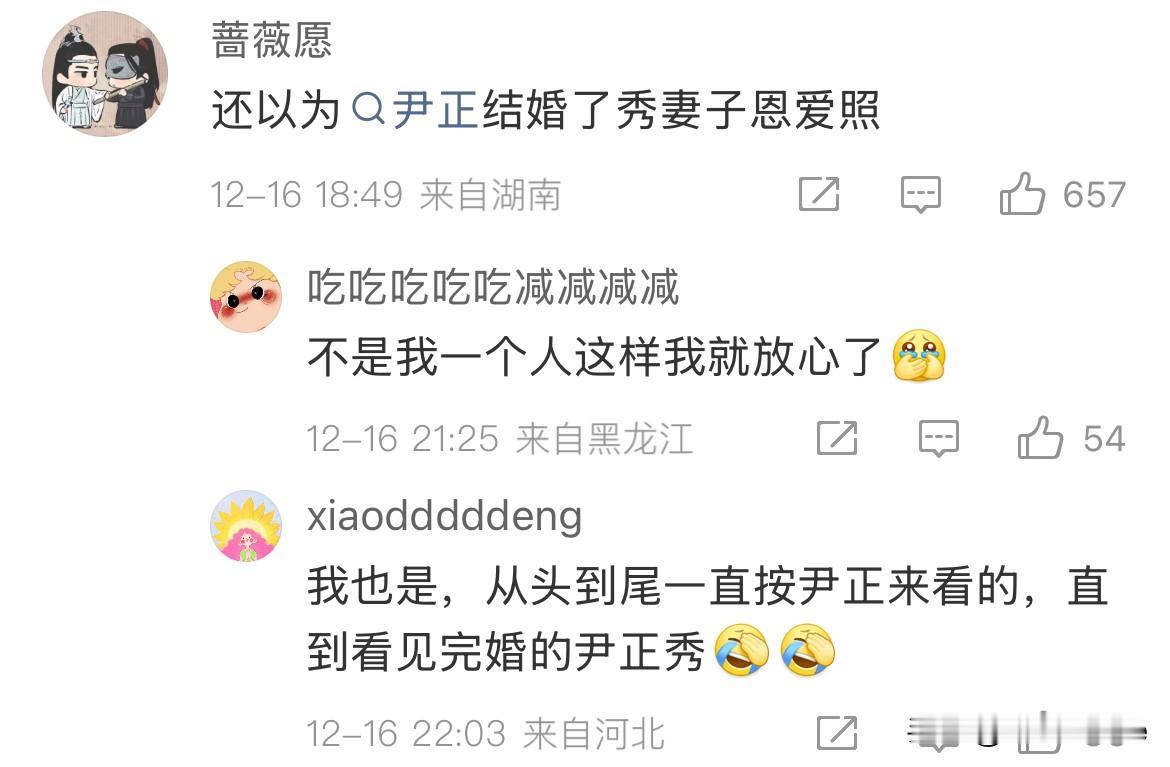Tap the comment icon on the 21:25 reply

938,438
